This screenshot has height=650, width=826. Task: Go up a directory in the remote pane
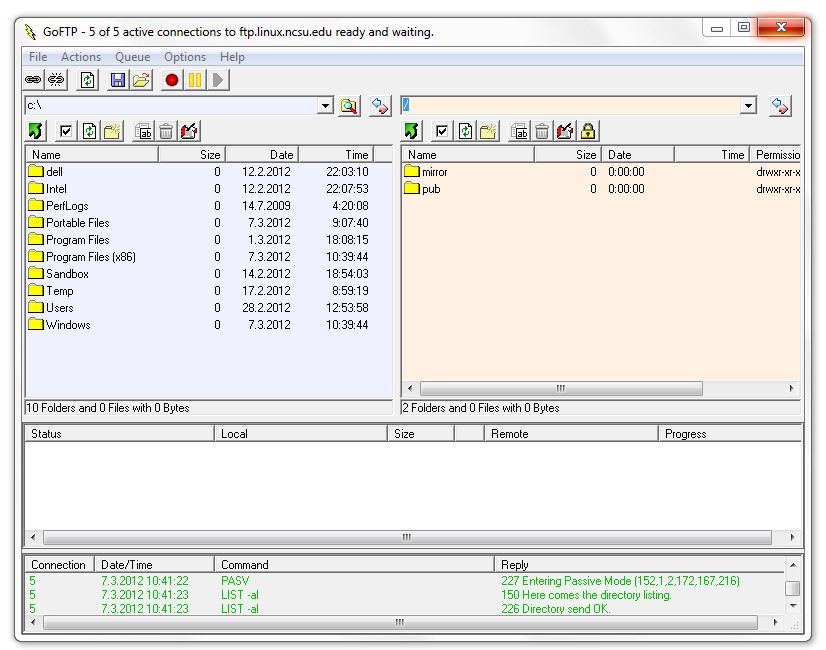[x=412, y=131]
